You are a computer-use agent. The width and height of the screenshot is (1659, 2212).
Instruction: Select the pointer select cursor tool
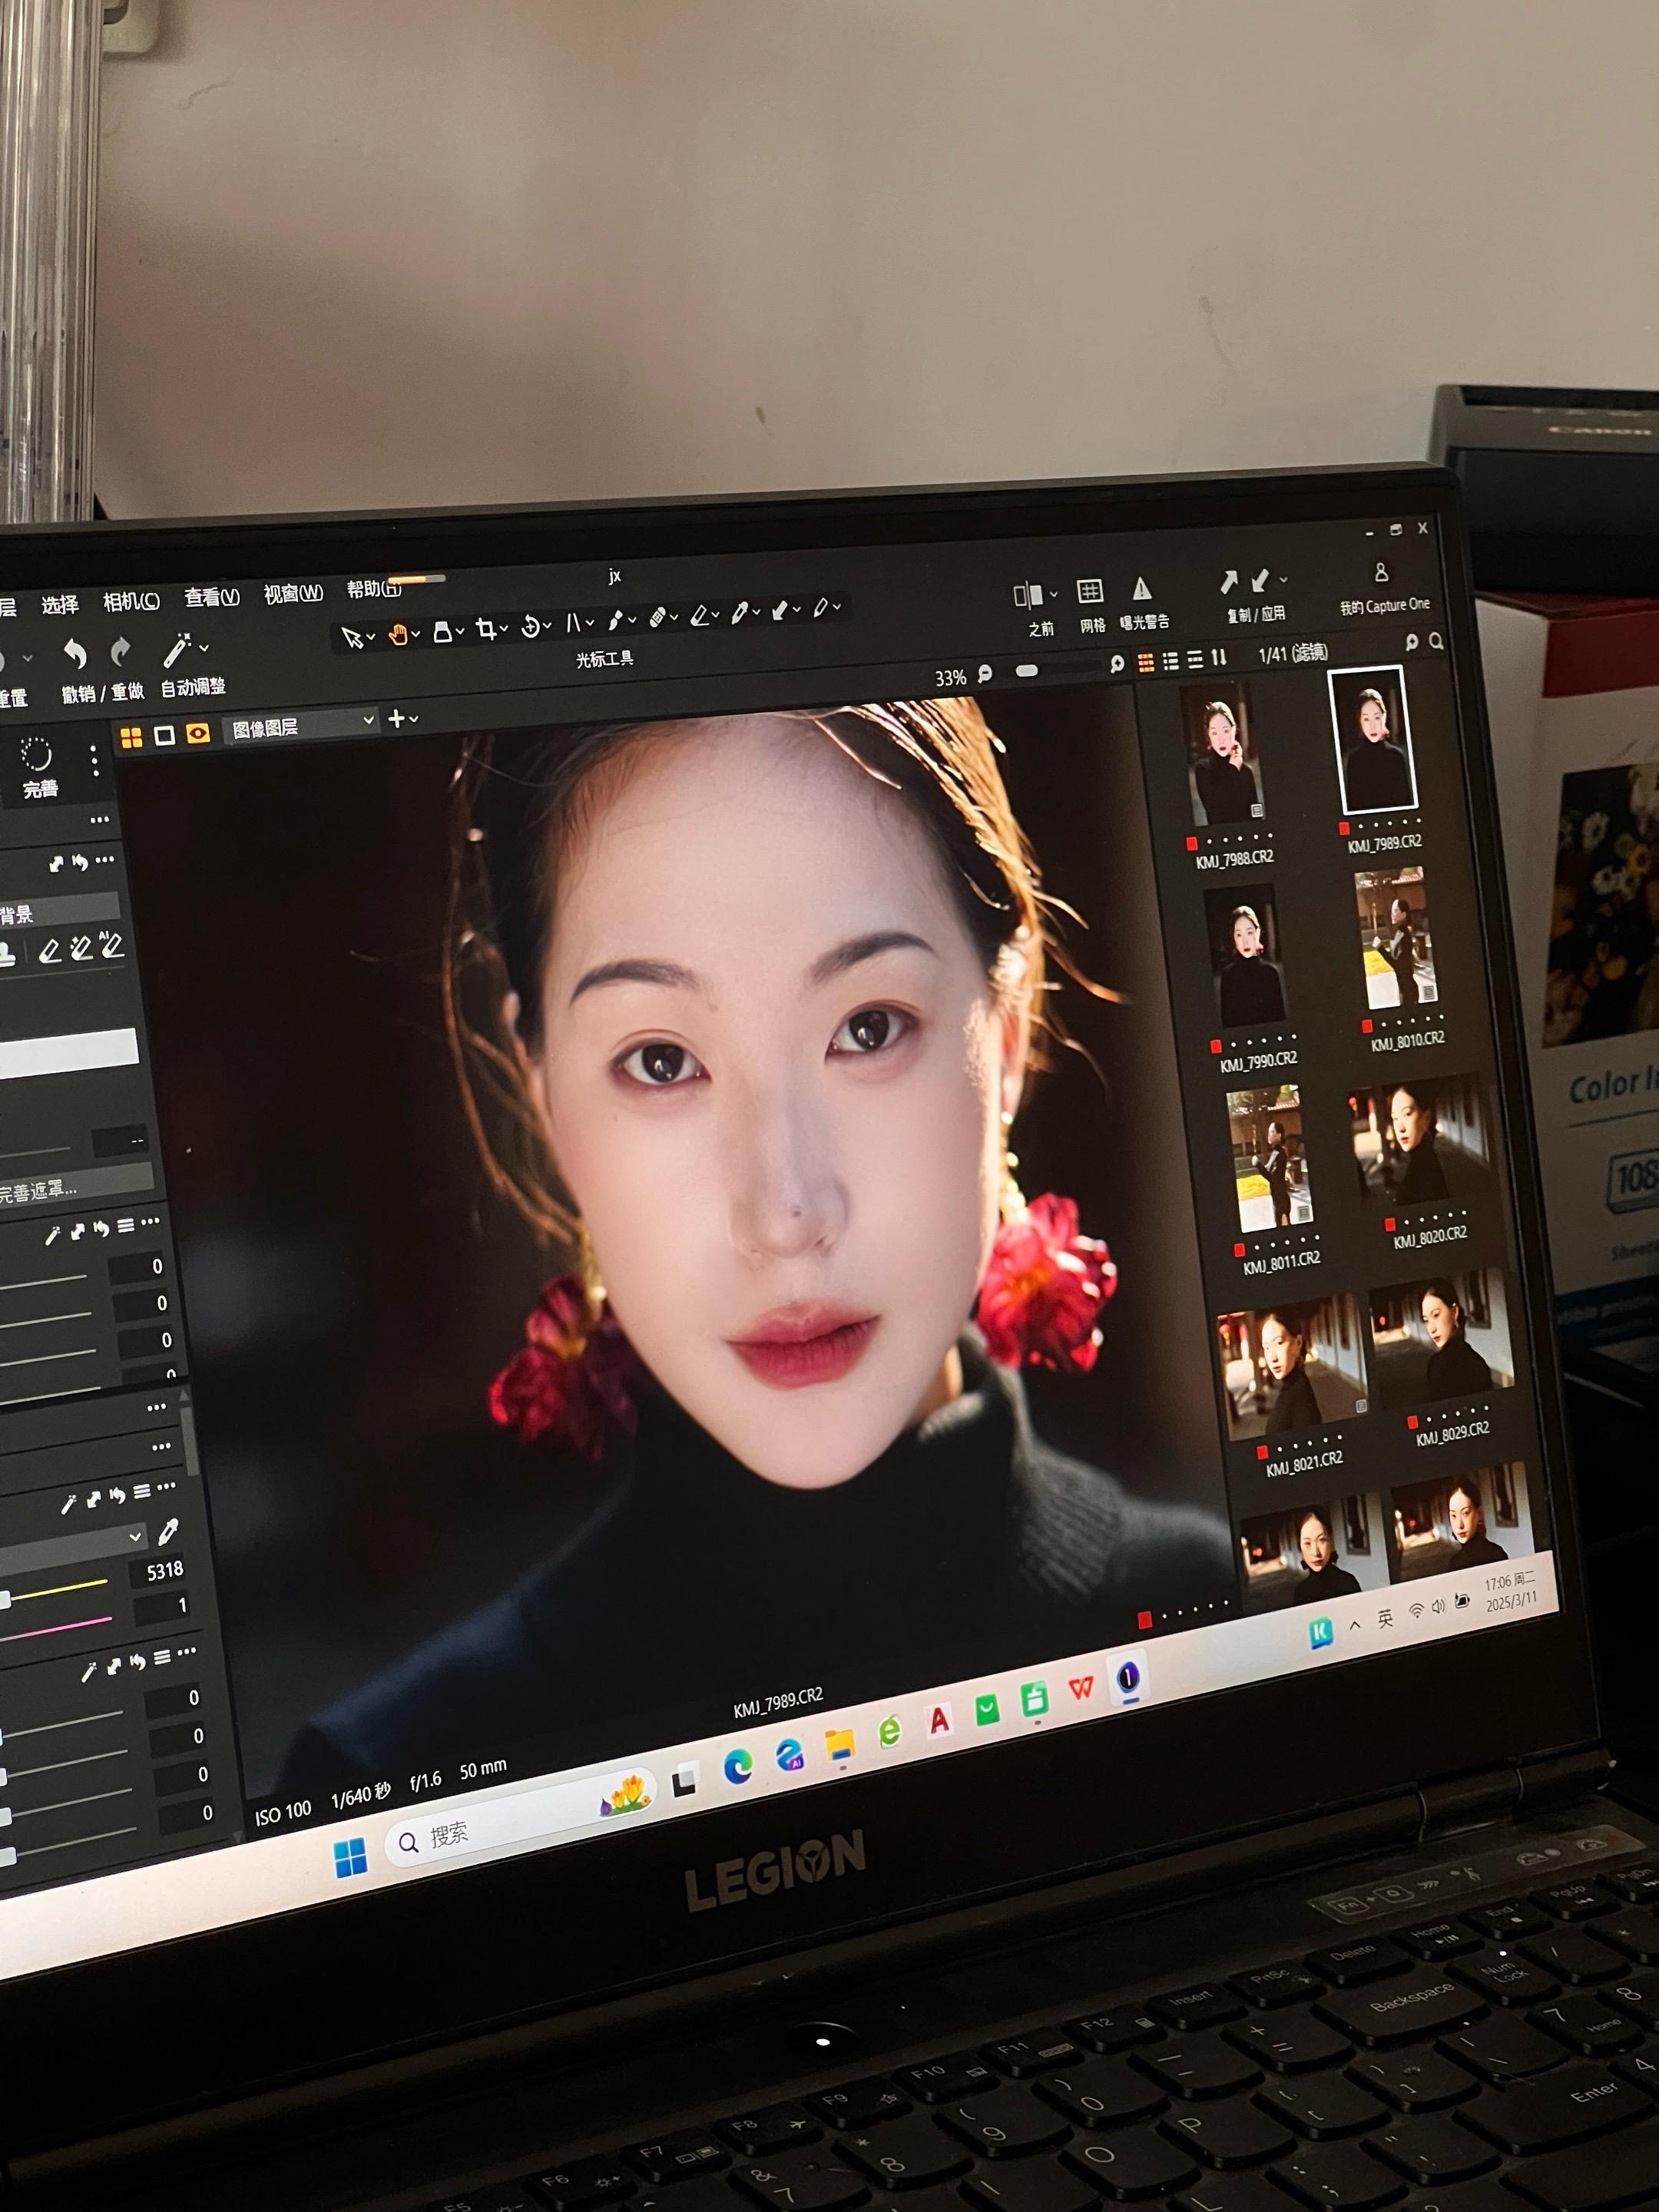point(352,638)
